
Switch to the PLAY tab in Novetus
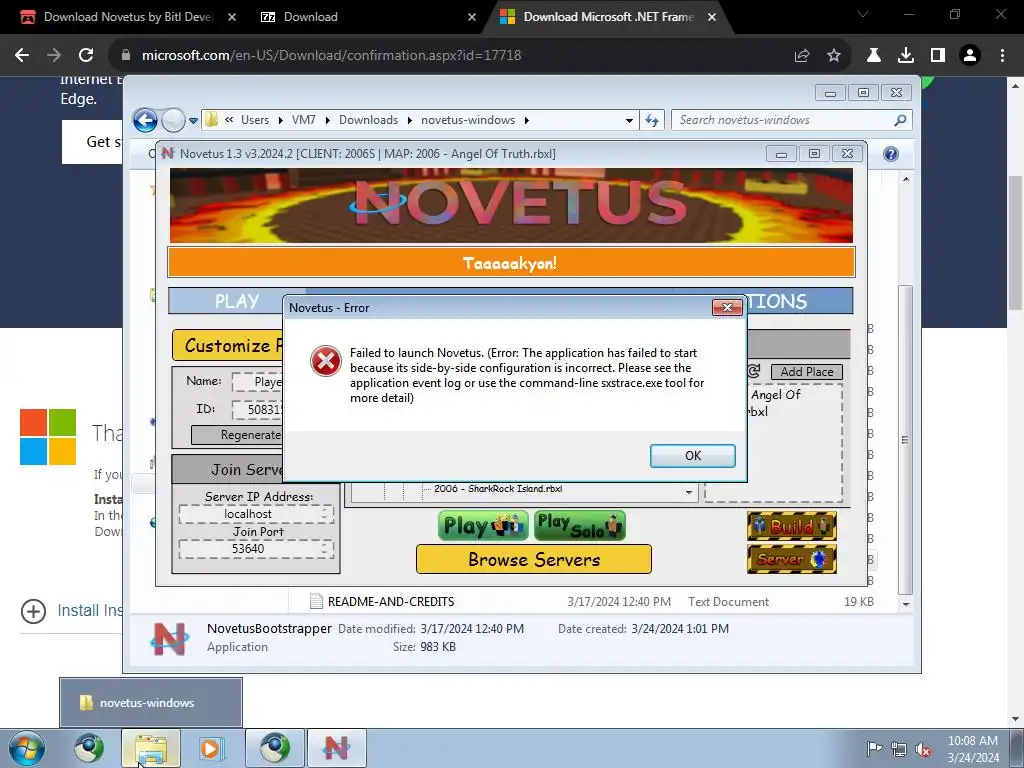236,301
